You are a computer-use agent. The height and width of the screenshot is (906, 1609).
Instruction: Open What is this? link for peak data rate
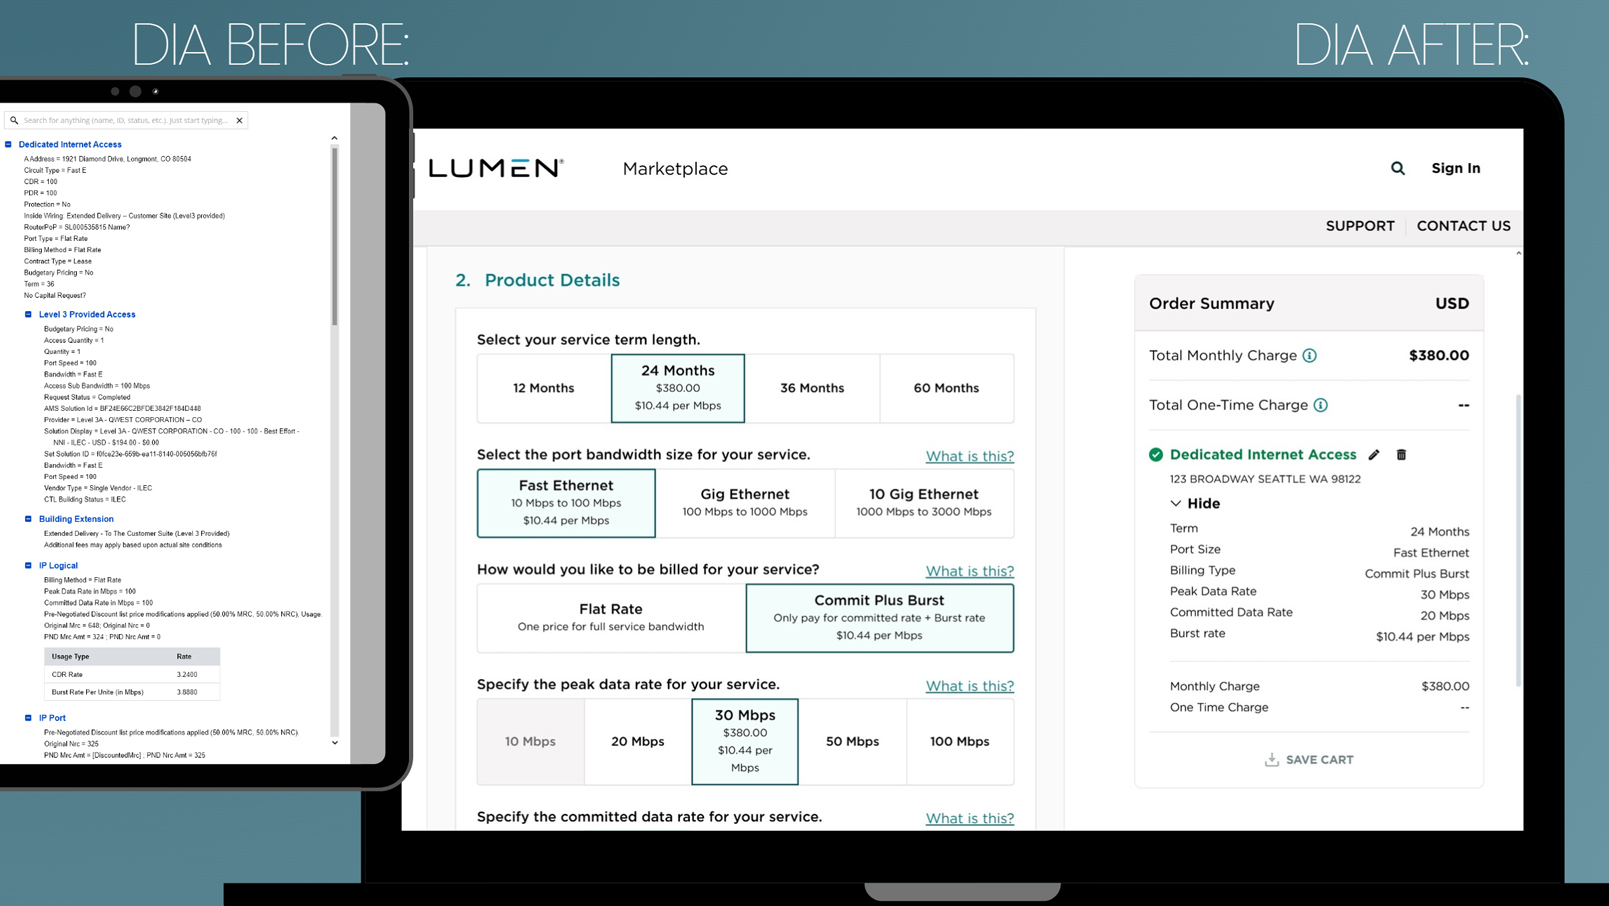[969, 686]
